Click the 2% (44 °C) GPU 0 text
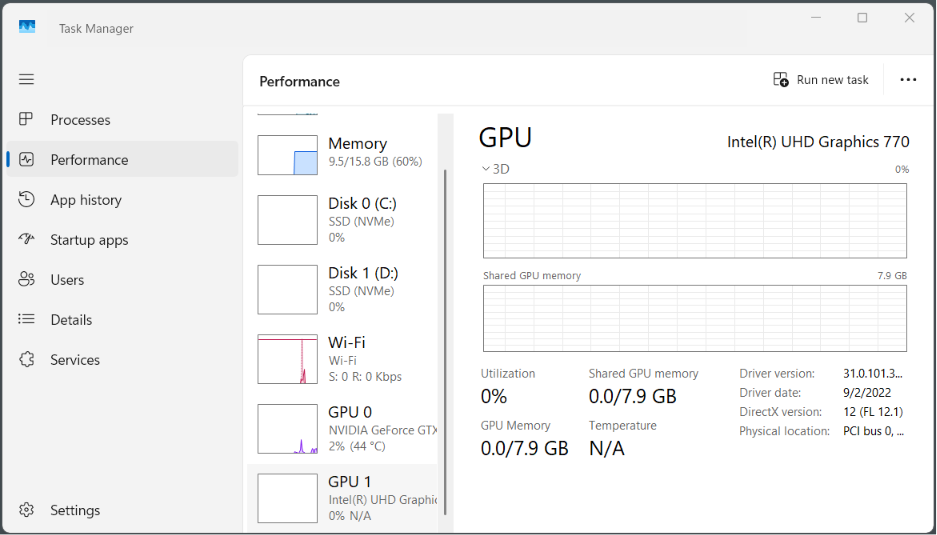This screenshot has width=937, height=535. coord(357,446)
